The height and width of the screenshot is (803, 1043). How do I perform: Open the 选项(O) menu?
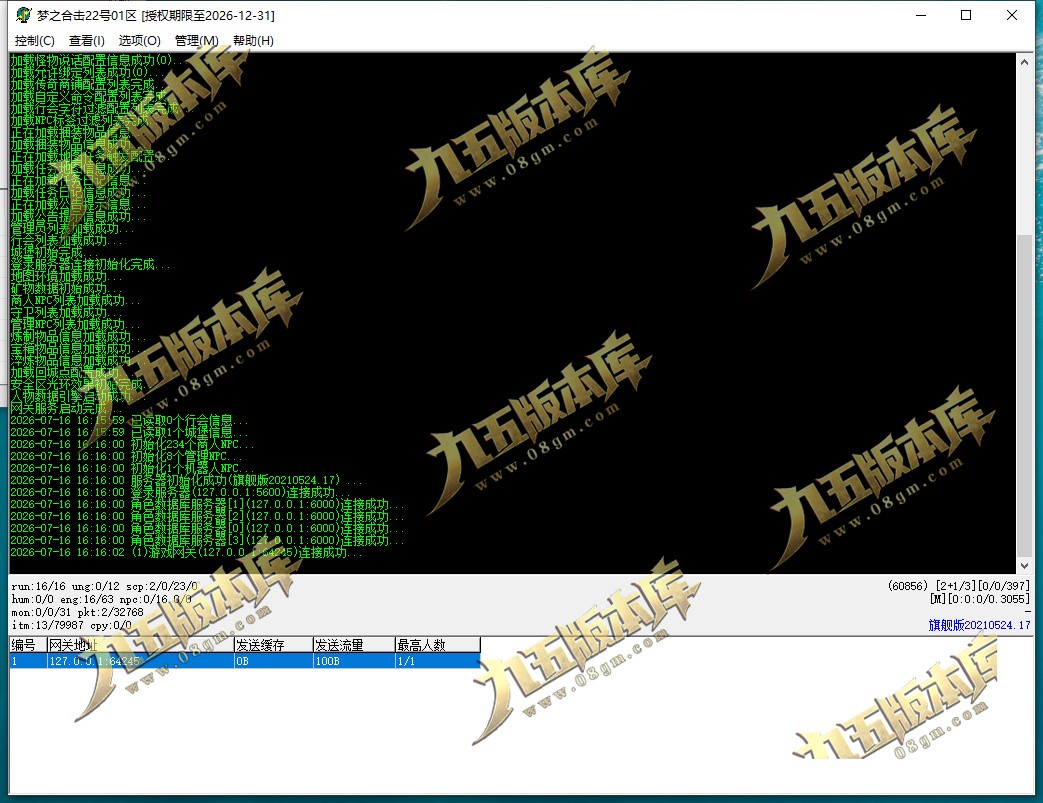[140, 41]
